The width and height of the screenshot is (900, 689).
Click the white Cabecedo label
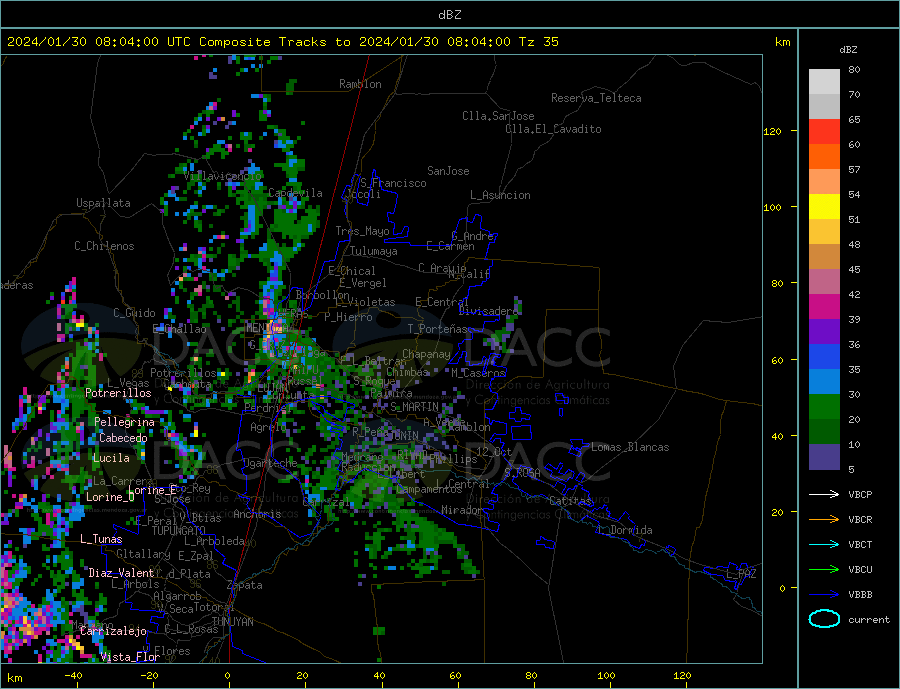click(123, 438)
